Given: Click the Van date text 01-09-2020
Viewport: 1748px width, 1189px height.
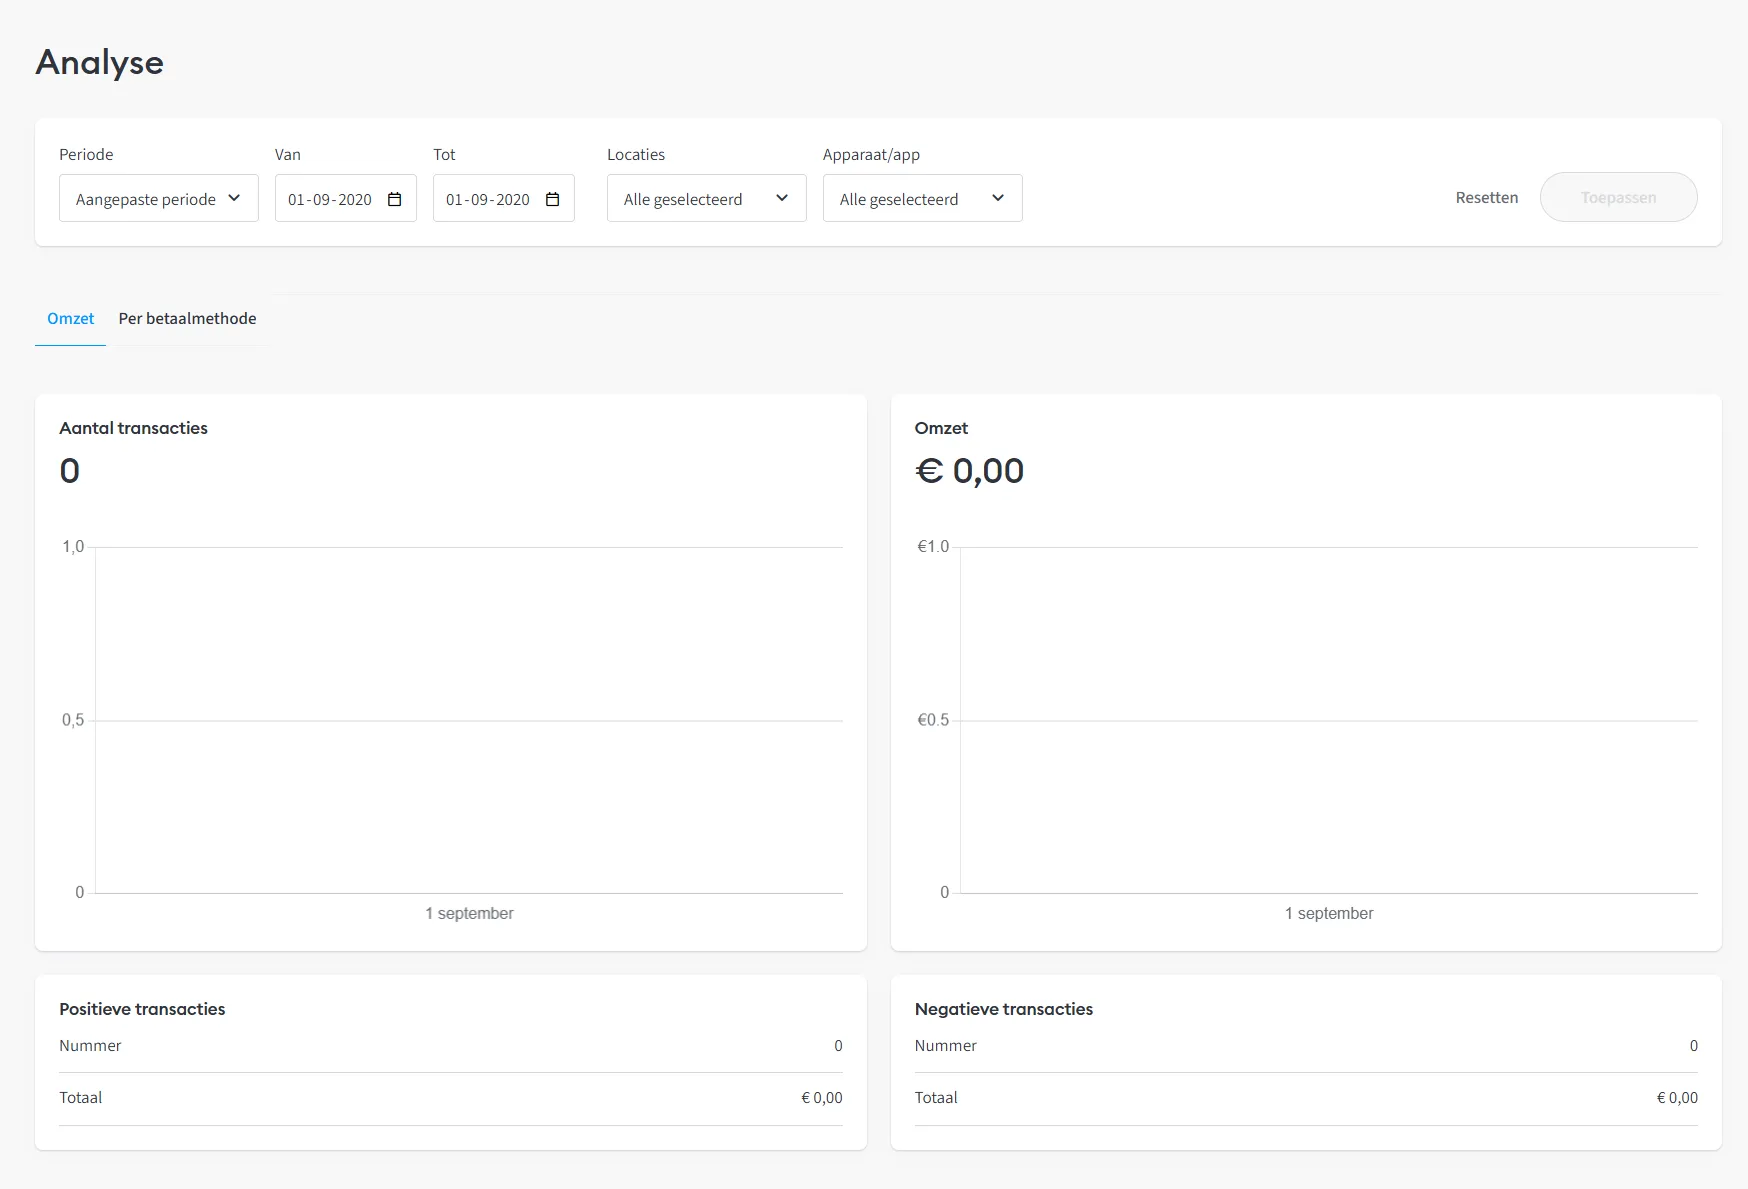Looking at the screenshot, I should [x=330, y=199].
